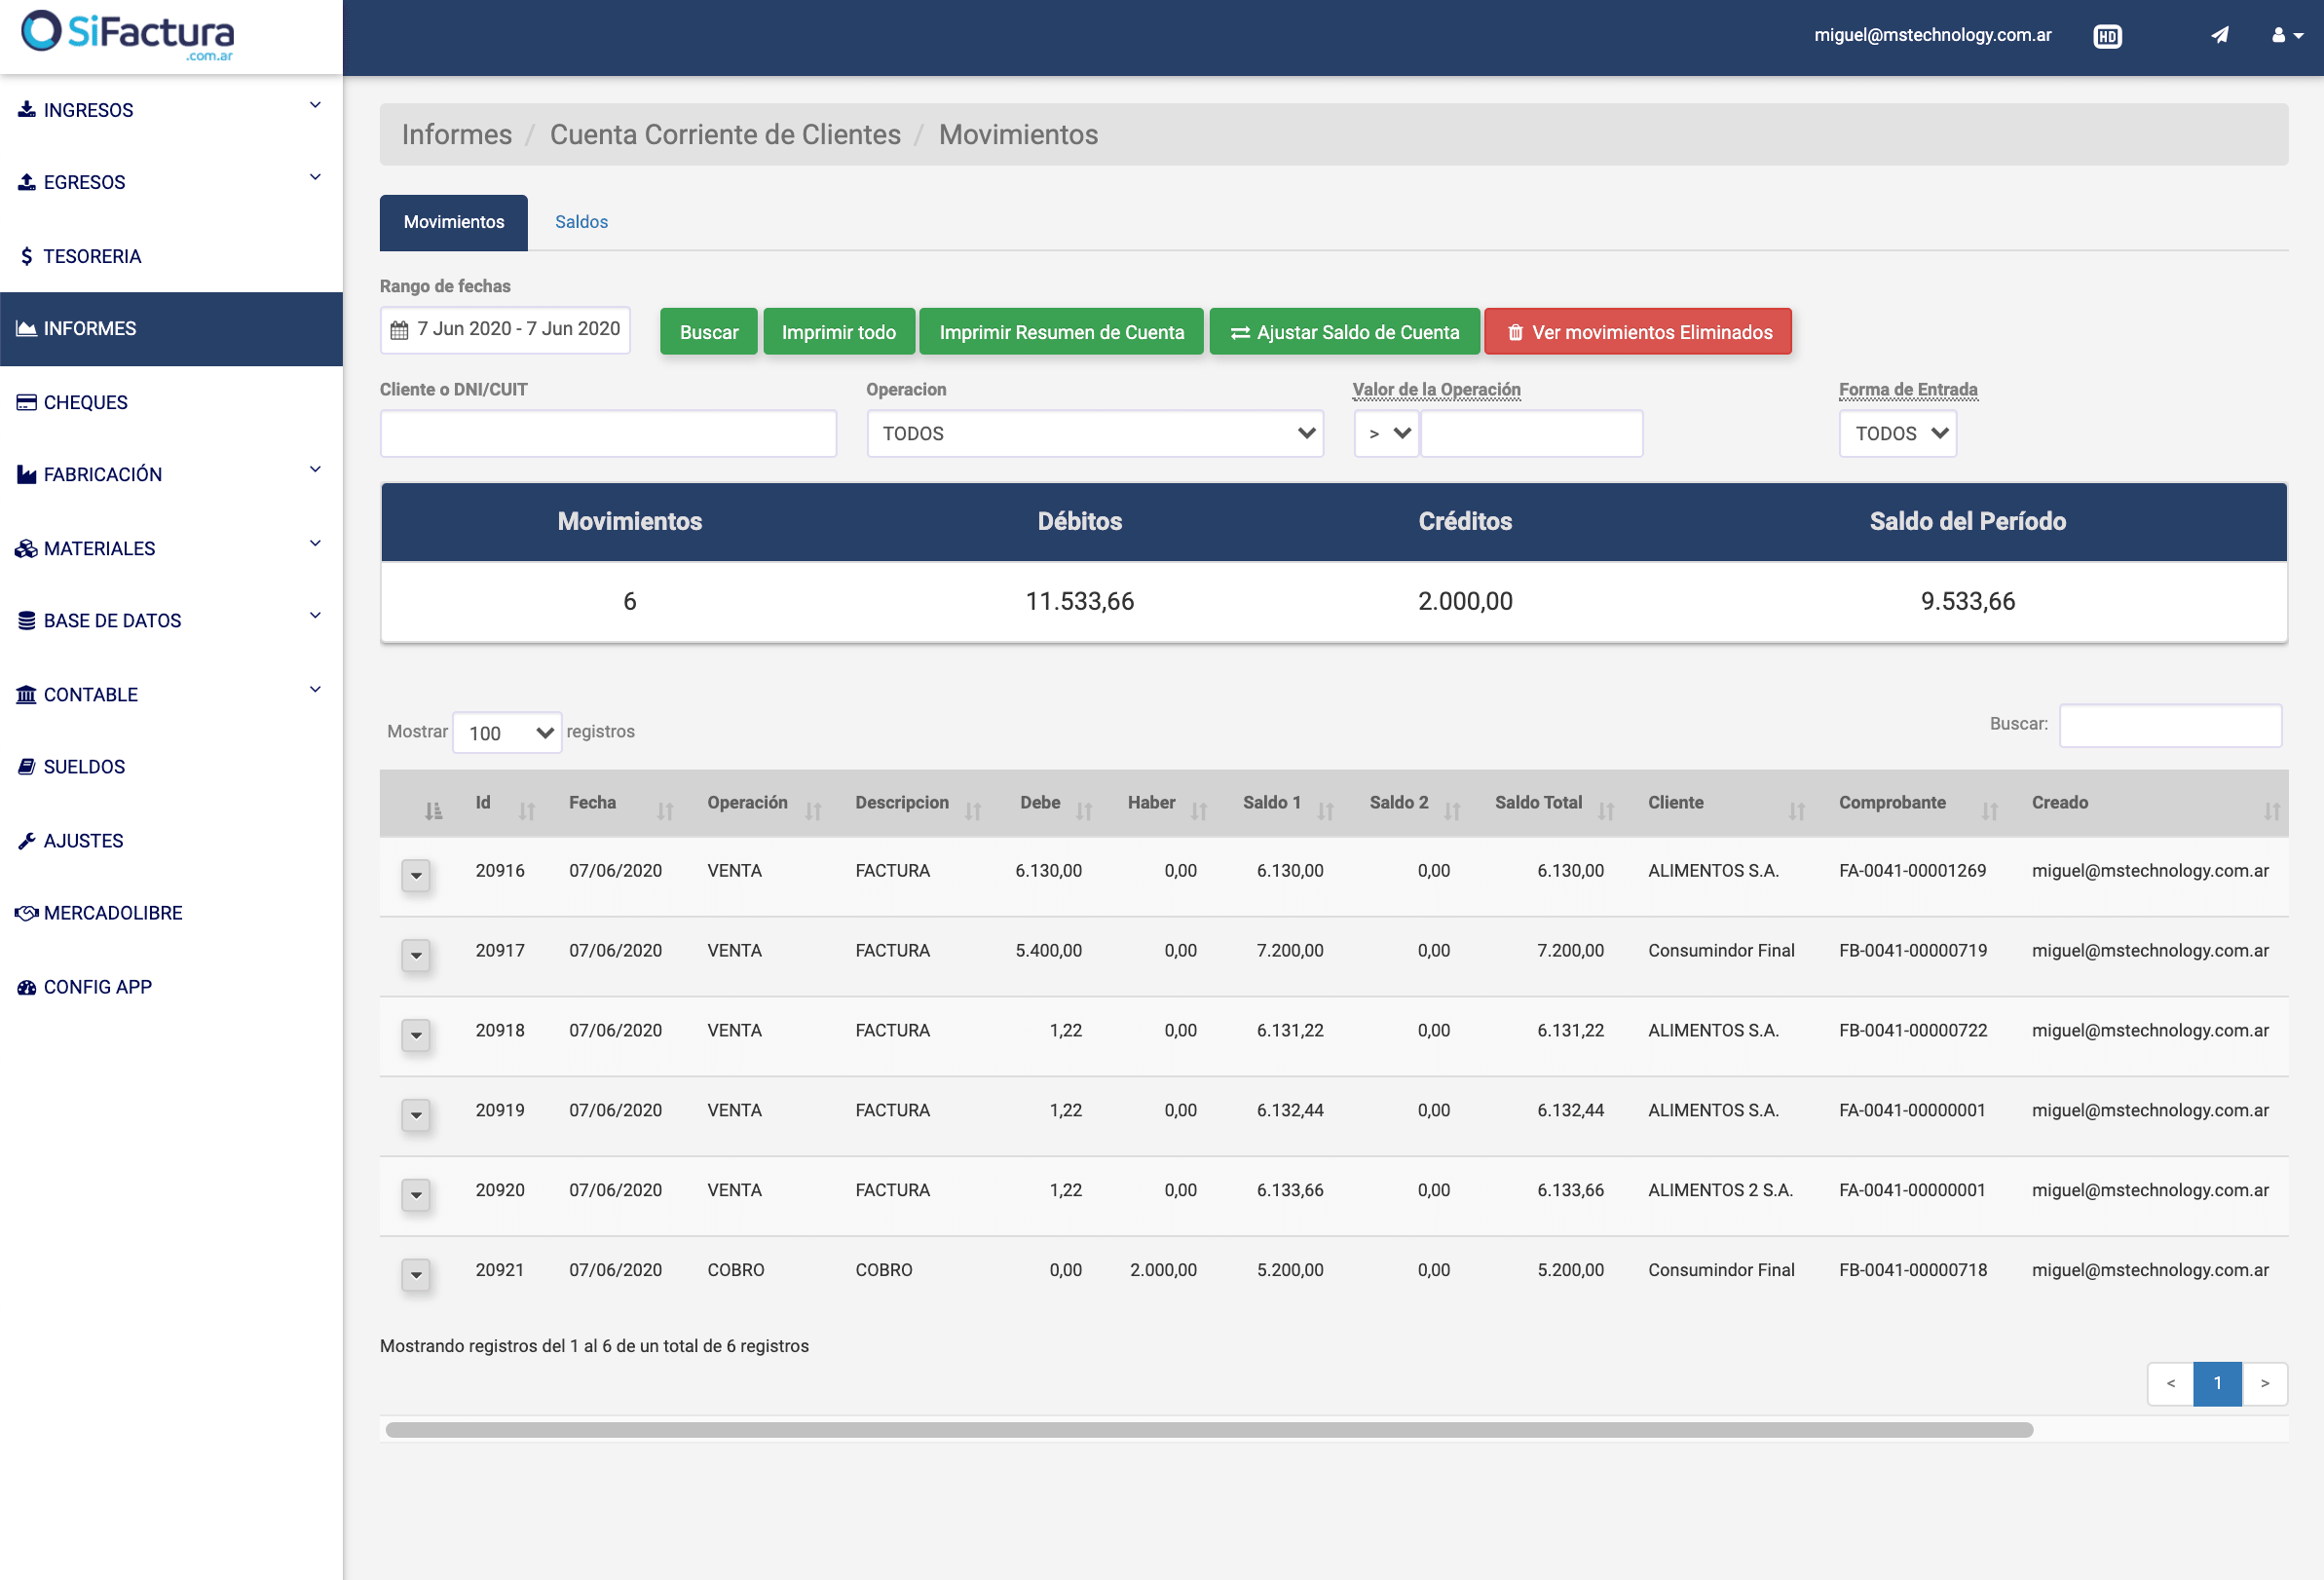This screenshot has height=1580, width=2324.
Task: Click the AJUSTES wrench icon
Action: click(27, 840)
